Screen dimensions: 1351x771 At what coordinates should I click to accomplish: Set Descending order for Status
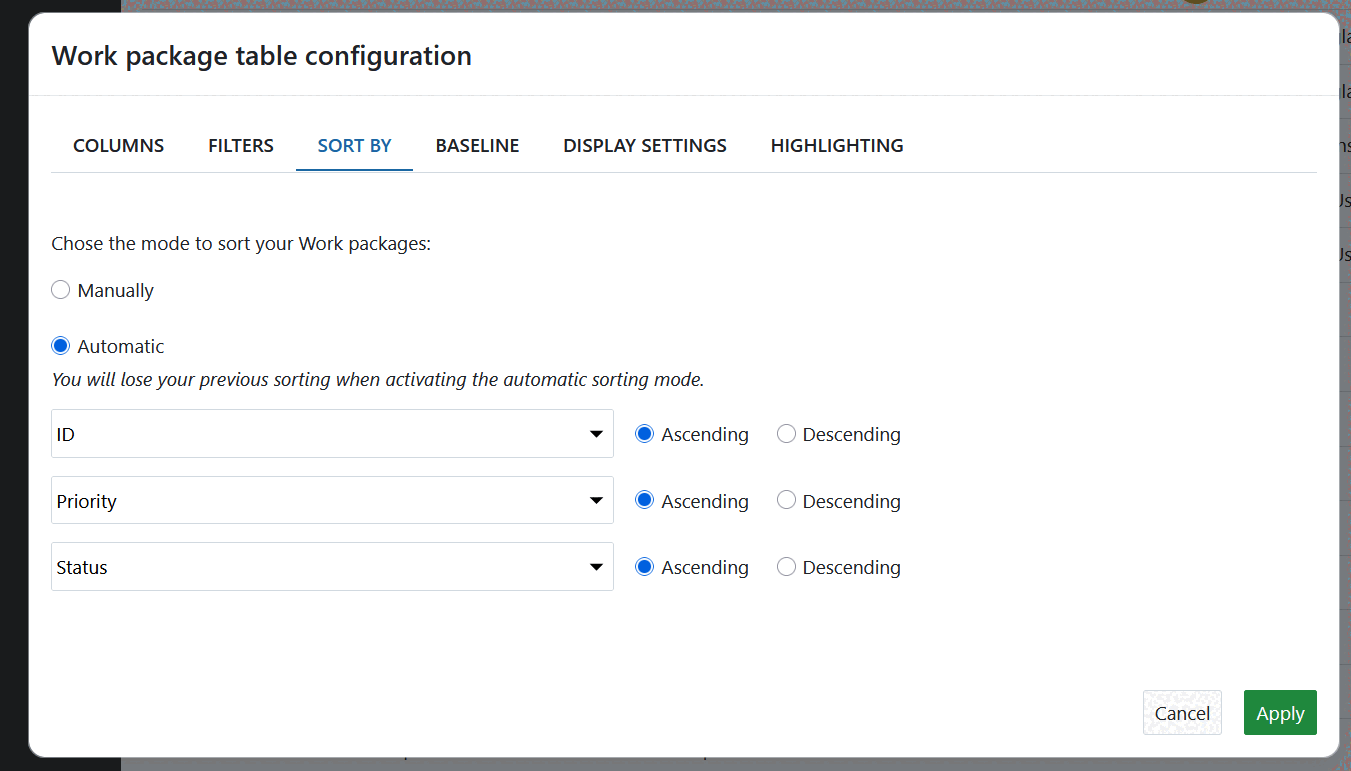(x=786, y=566)
